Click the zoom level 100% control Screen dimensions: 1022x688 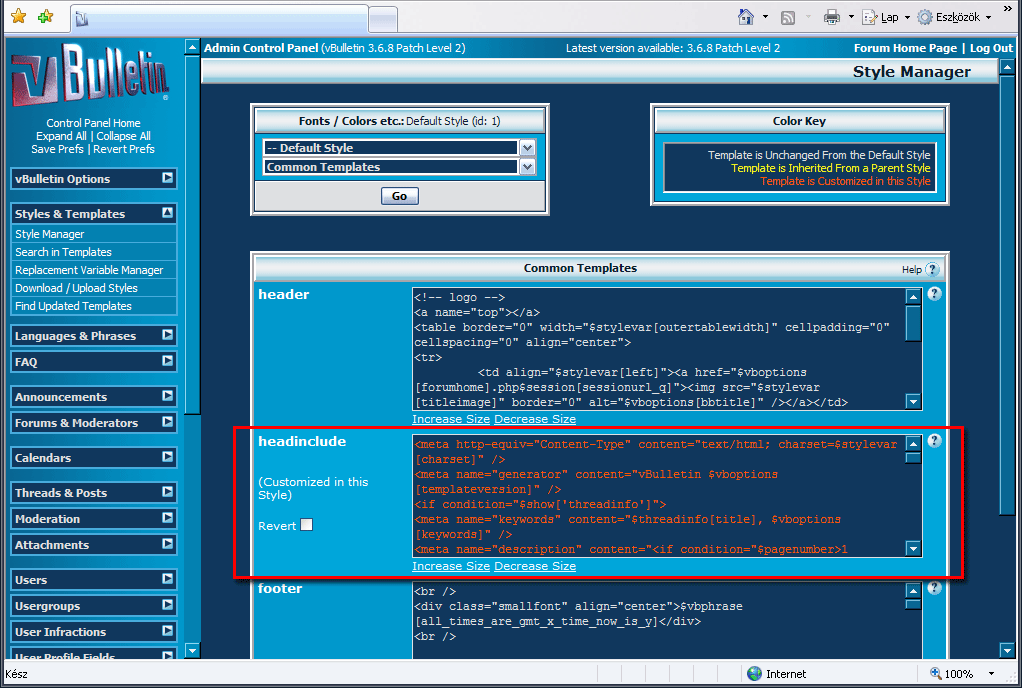[x=958, y=674]
